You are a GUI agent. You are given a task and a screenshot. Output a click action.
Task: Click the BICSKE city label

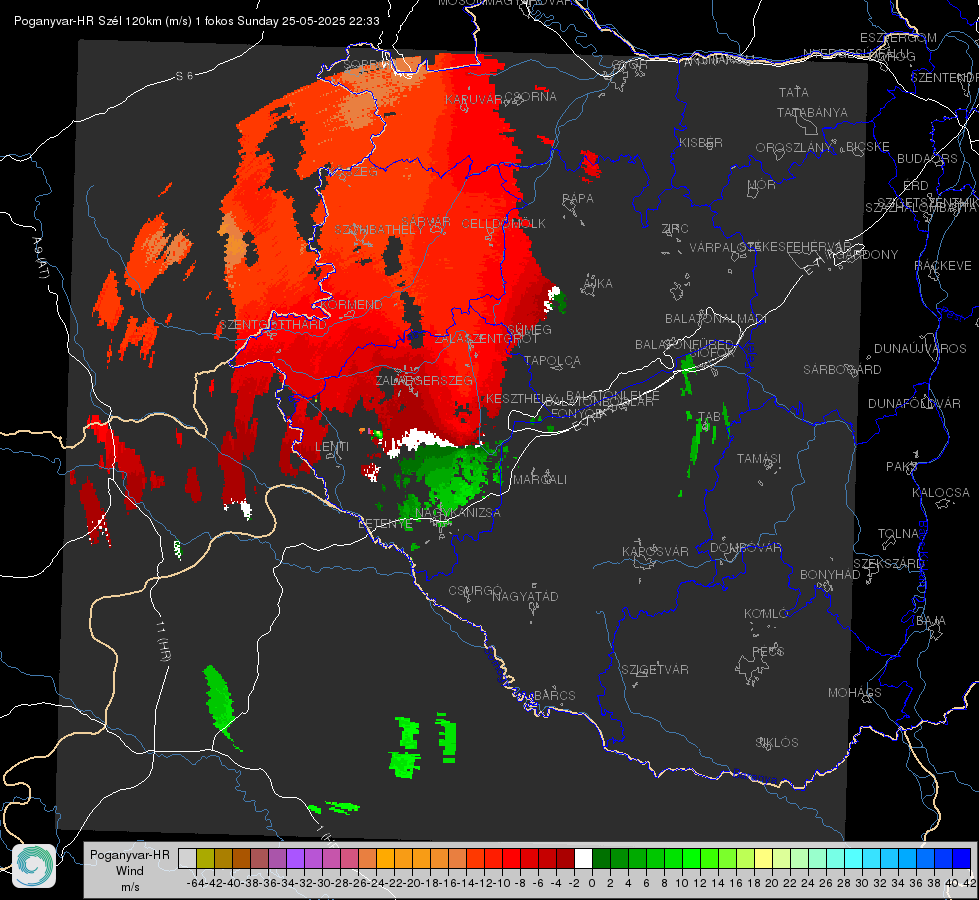coord(868,147)
